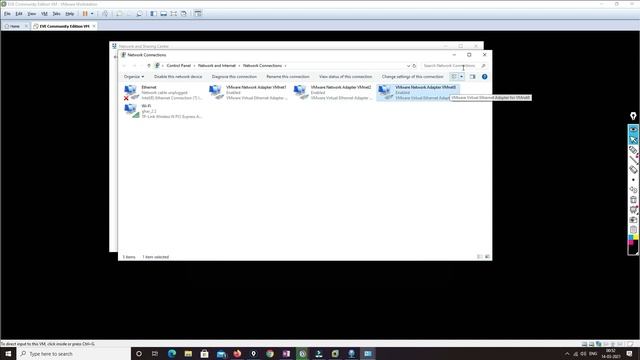Screen dimensions: 640x360
Task: Open Firefox from the taskbar
Action: [237, 354]
